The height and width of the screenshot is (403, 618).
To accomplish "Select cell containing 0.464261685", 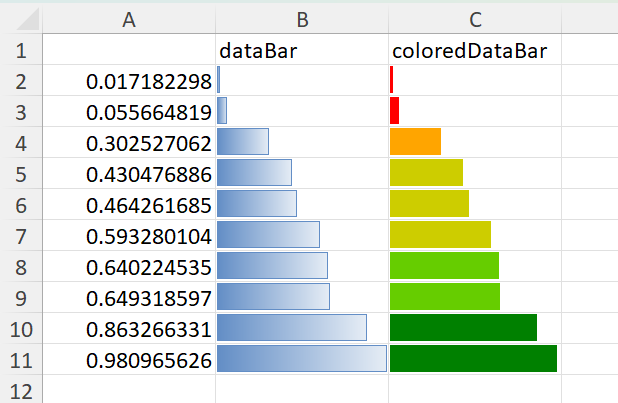I will [129, 204].
